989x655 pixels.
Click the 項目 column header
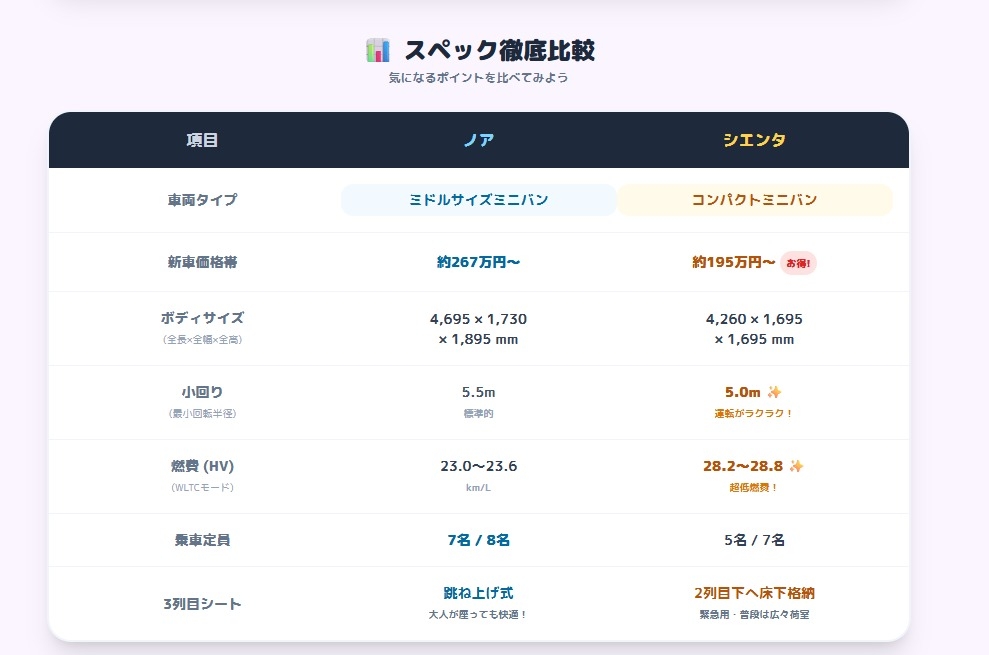[x=202, y=140]
